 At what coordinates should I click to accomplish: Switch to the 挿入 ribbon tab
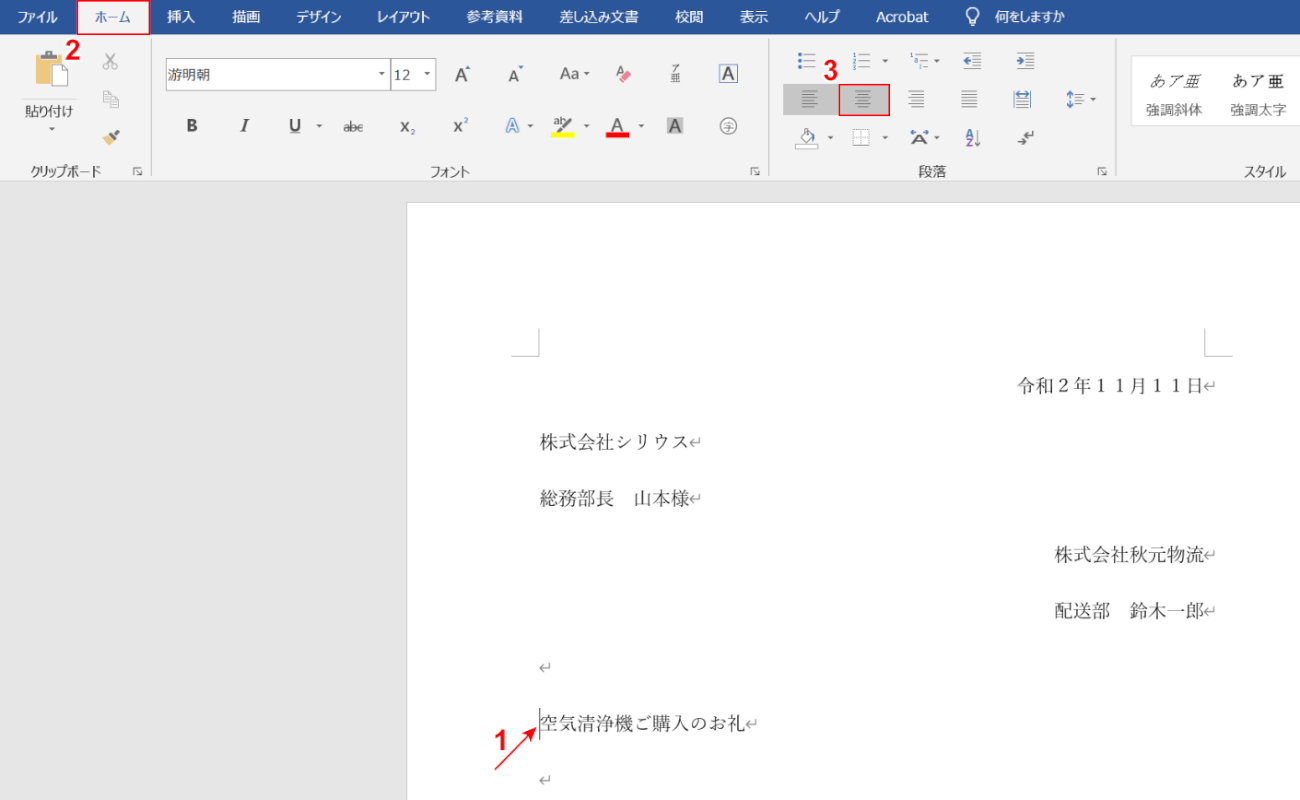179,16
